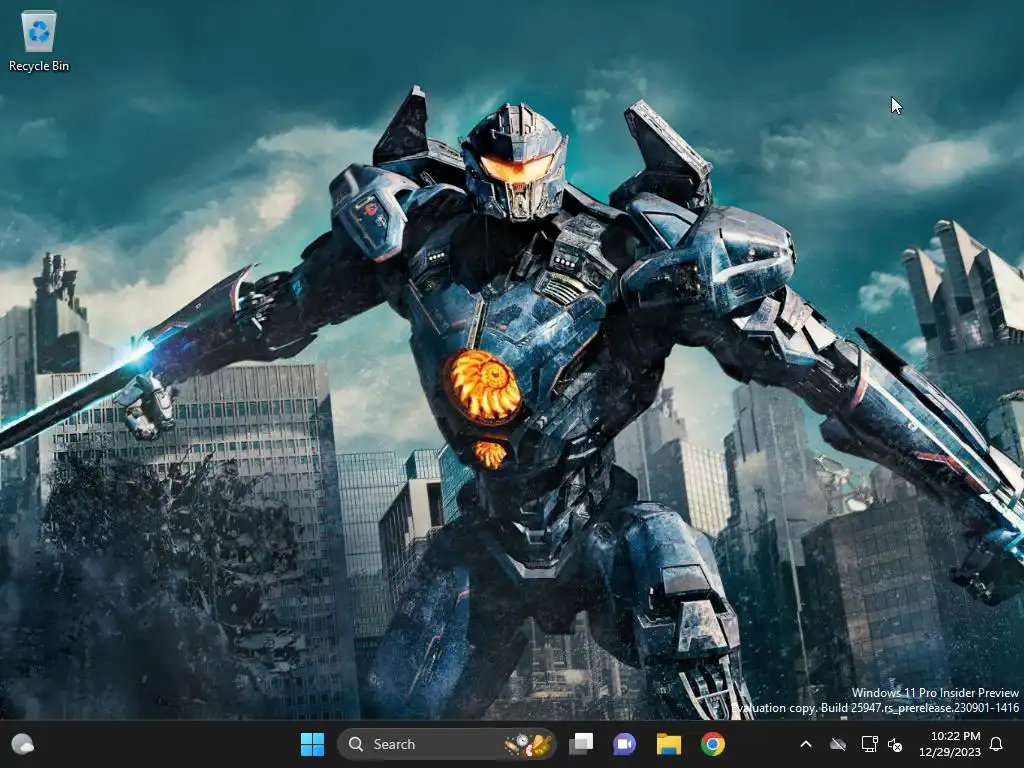The height and width of the screenshot is (768, 1024).
Task: Launch the Chat video app
Action: pos(624,744)
